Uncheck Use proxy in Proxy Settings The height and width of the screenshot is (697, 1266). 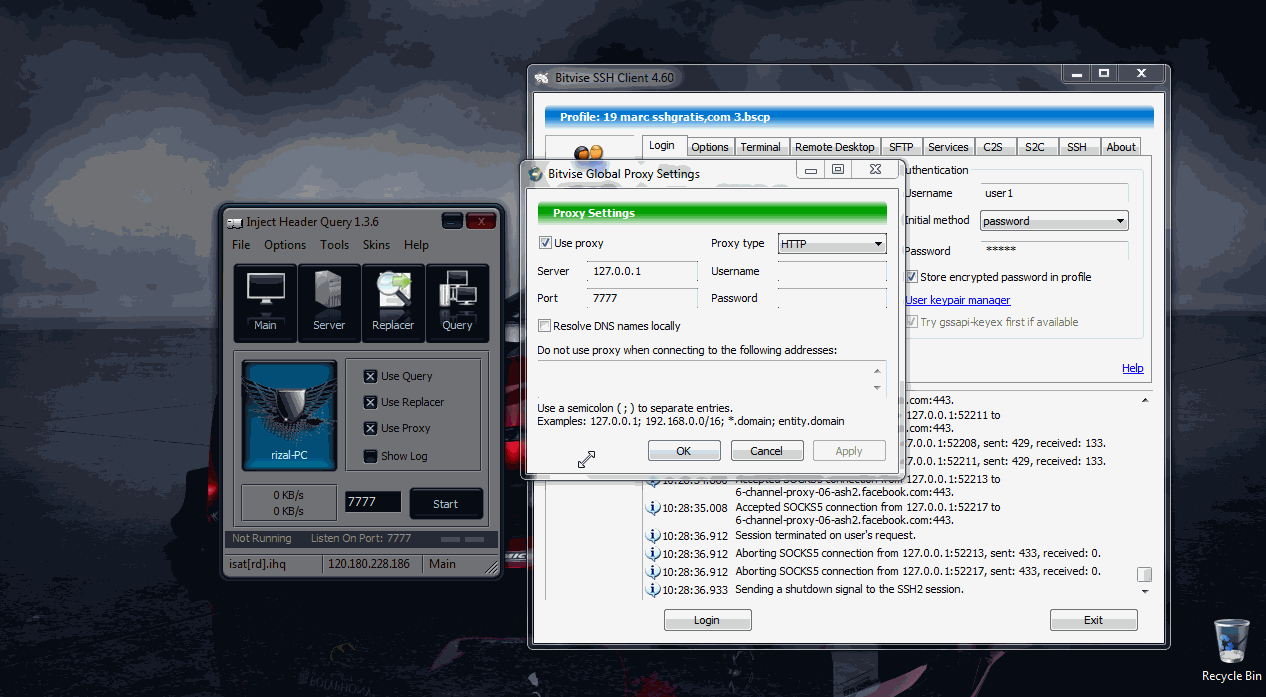pos(545,243)
